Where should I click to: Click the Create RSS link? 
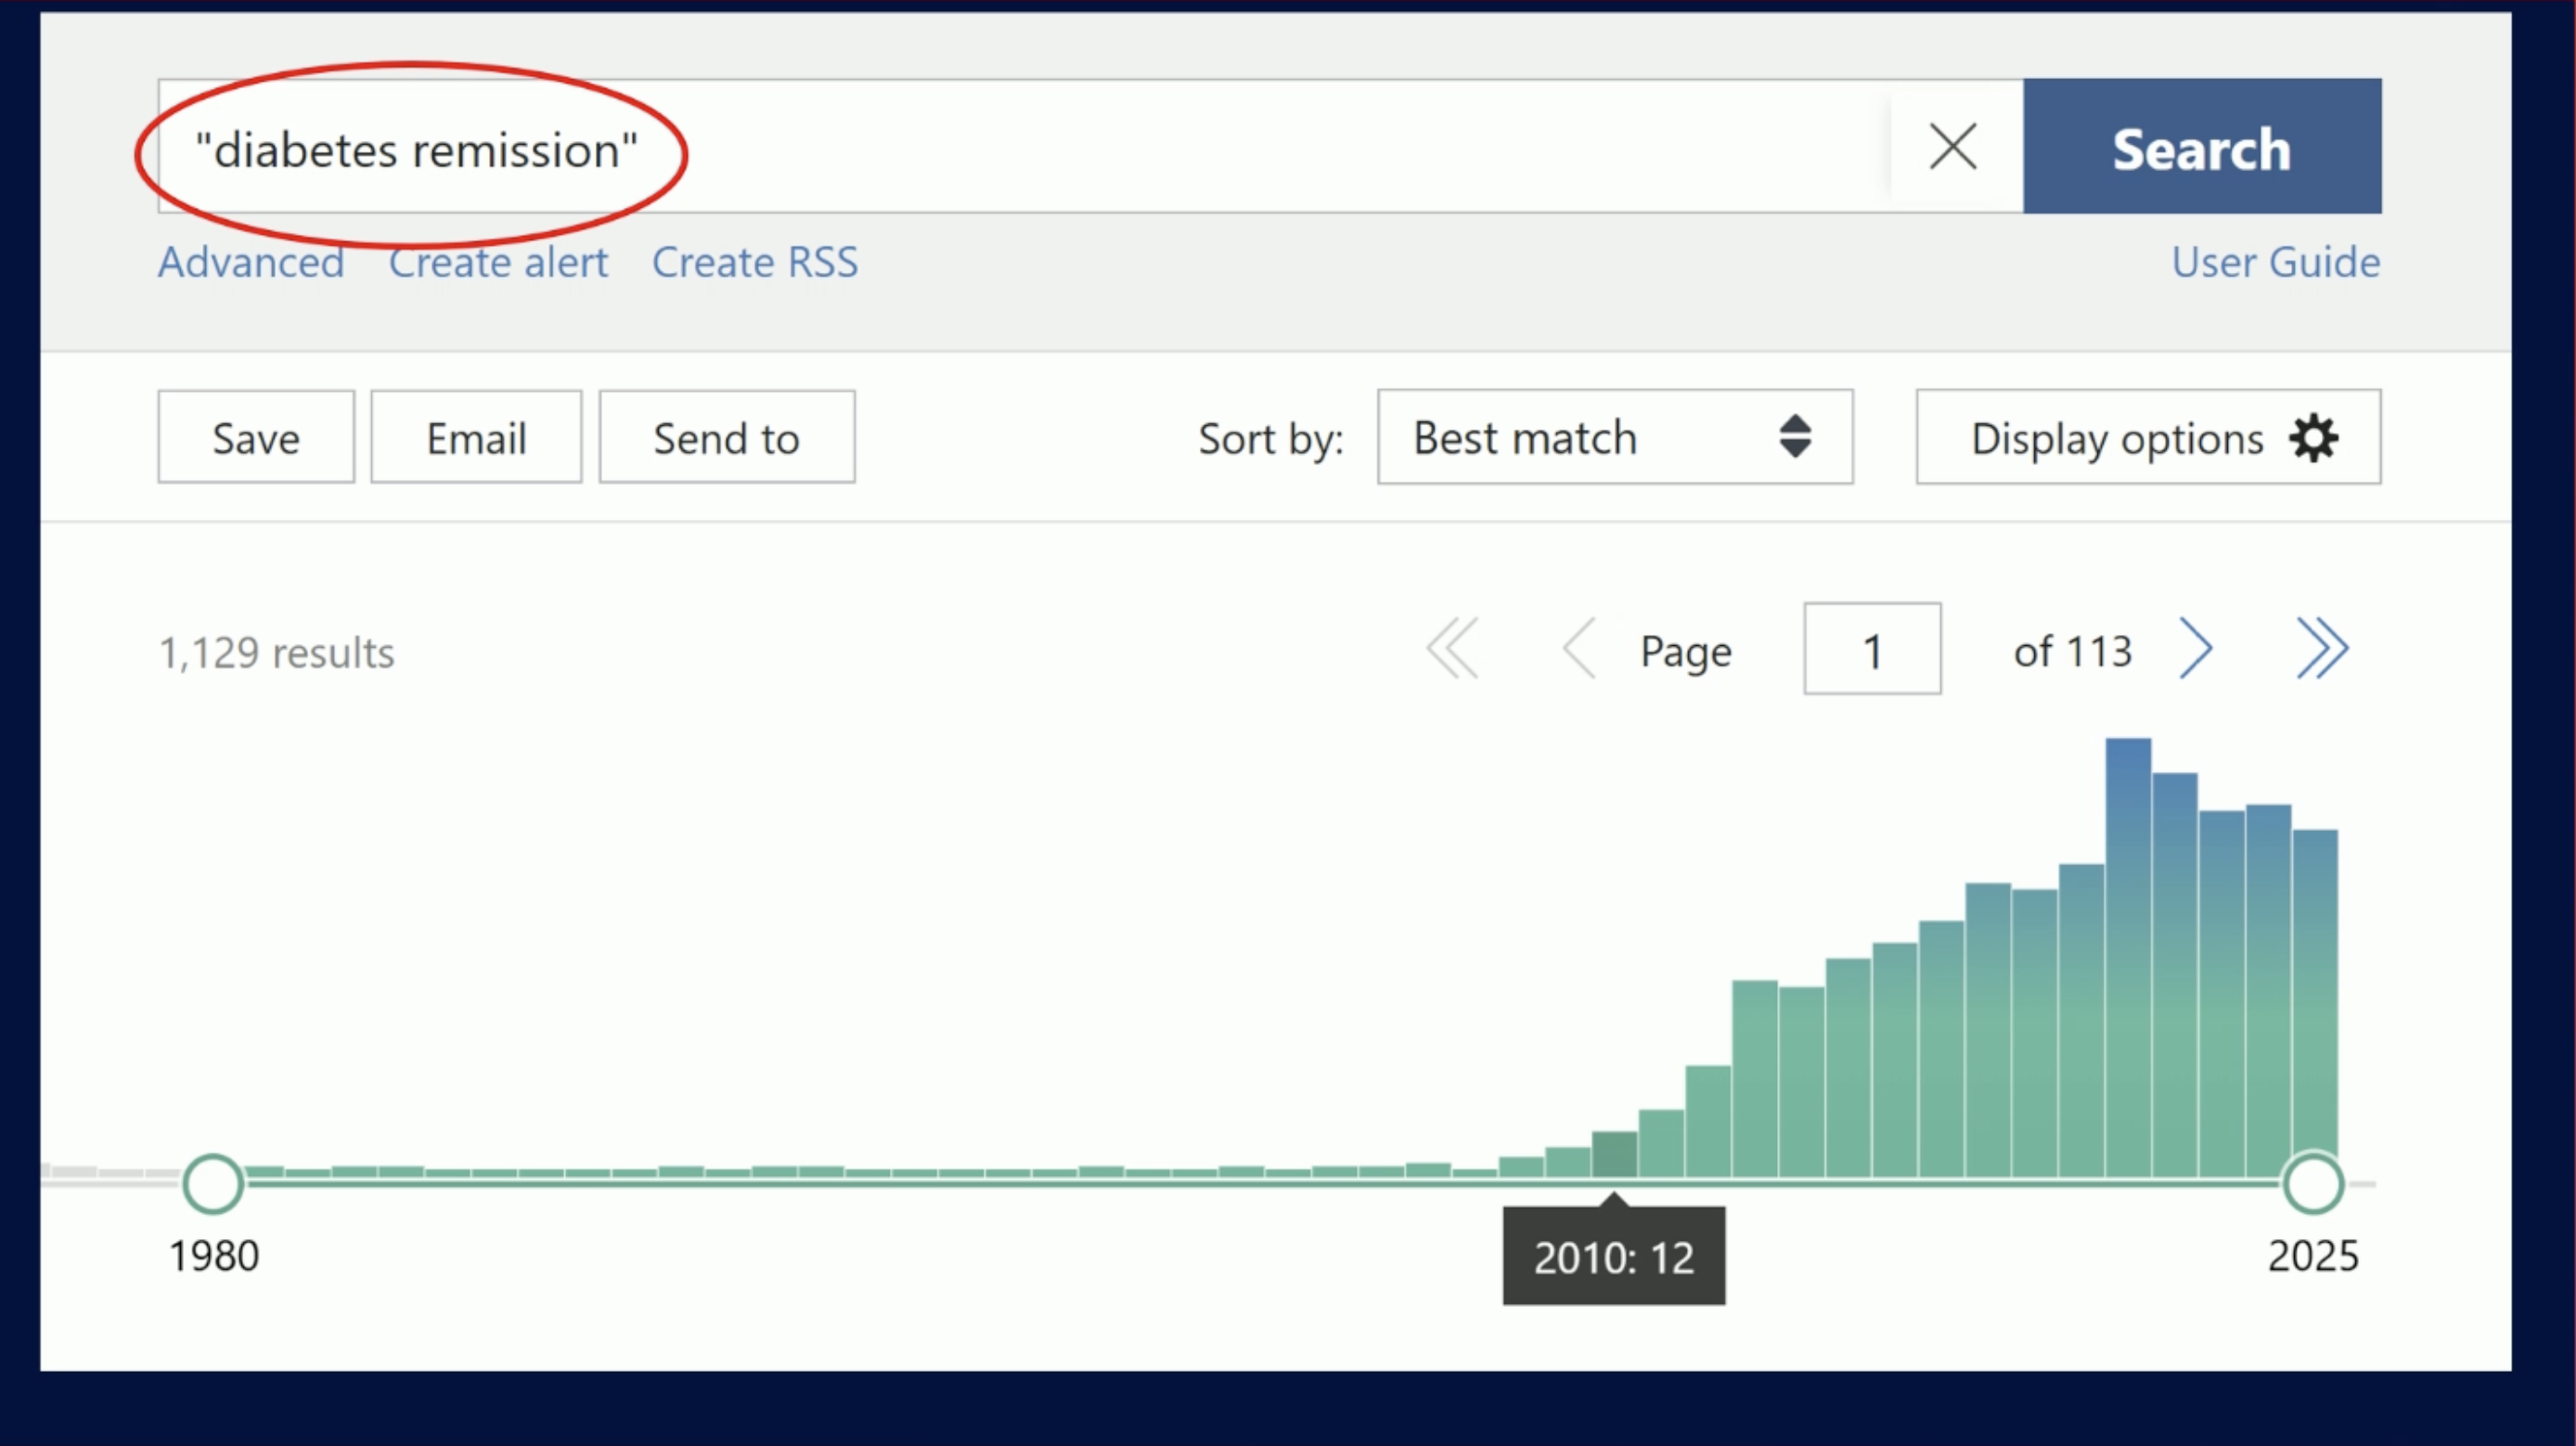[755, 262]
